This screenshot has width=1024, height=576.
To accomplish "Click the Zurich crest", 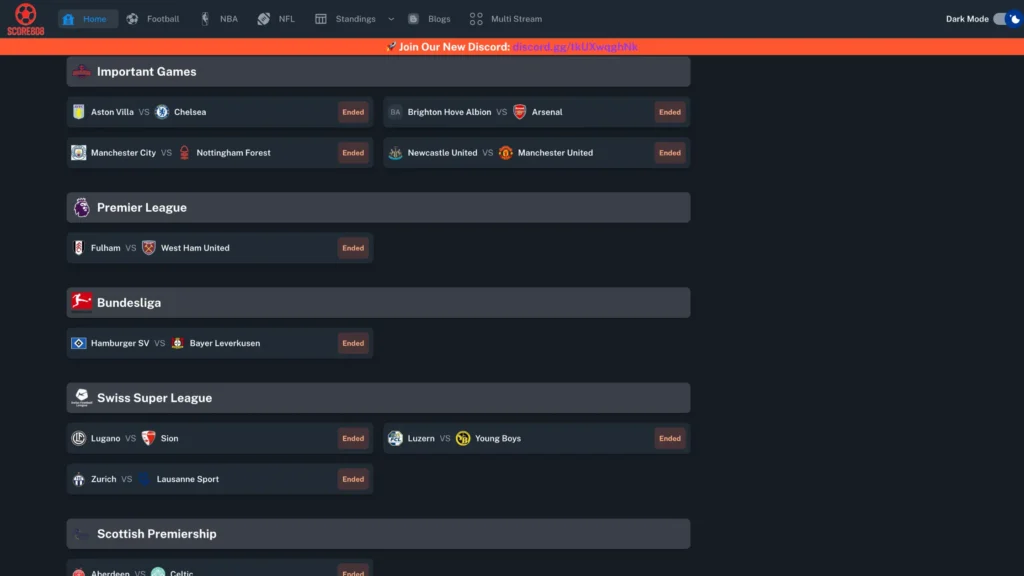I will pos(78,479).
